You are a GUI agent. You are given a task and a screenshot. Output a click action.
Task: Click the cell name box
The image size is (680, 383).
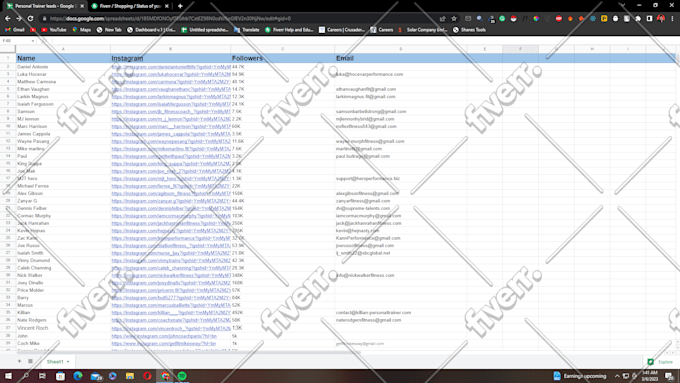[18, 41]
